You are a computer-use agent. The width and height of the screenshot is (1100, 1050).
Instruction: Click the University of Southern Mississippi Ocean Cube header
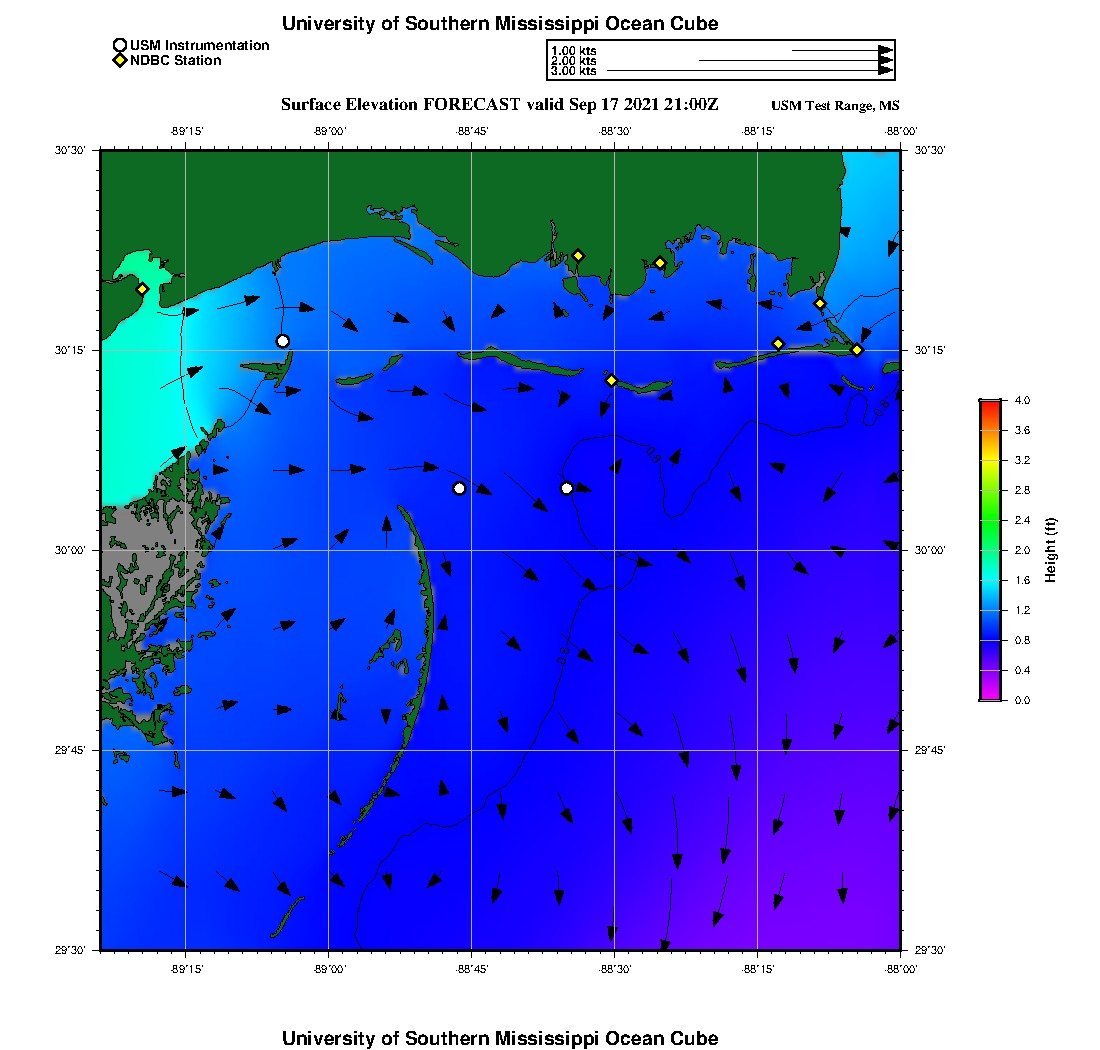point(499,23)
